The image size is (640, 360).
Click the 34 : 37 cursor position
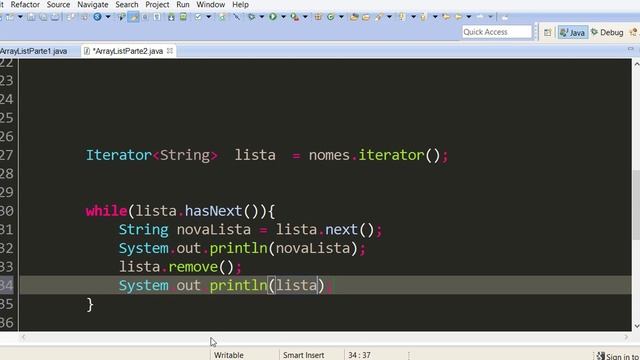tap(359, 355)
